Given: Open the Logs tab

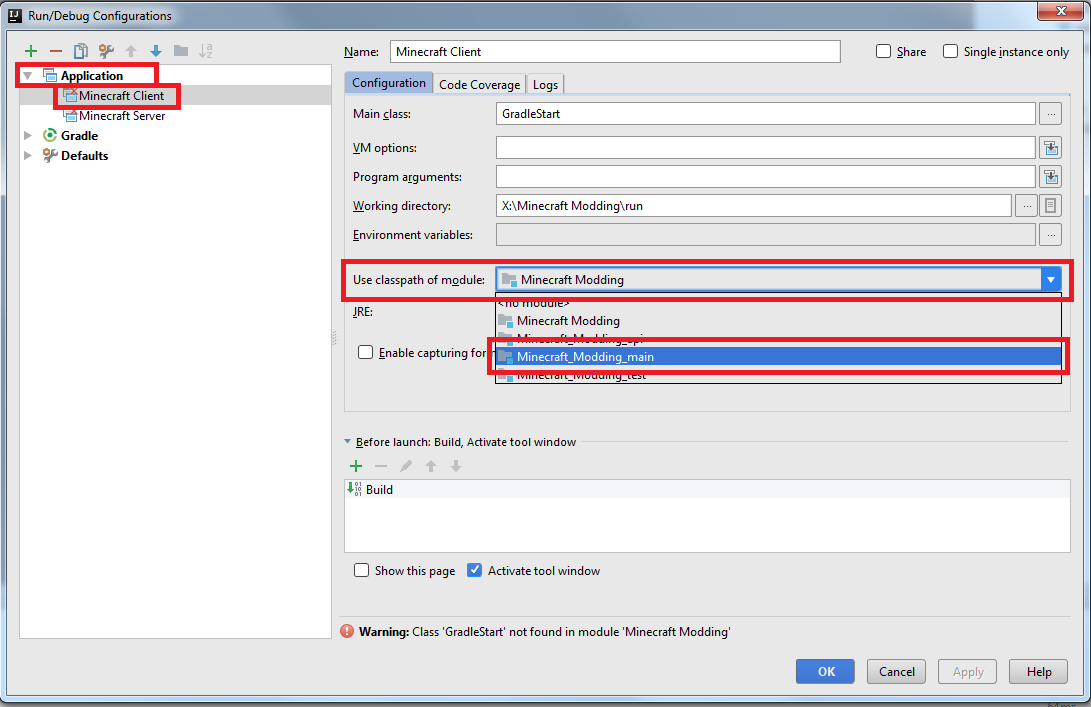Looking at the screenshot, I should 545,85.
